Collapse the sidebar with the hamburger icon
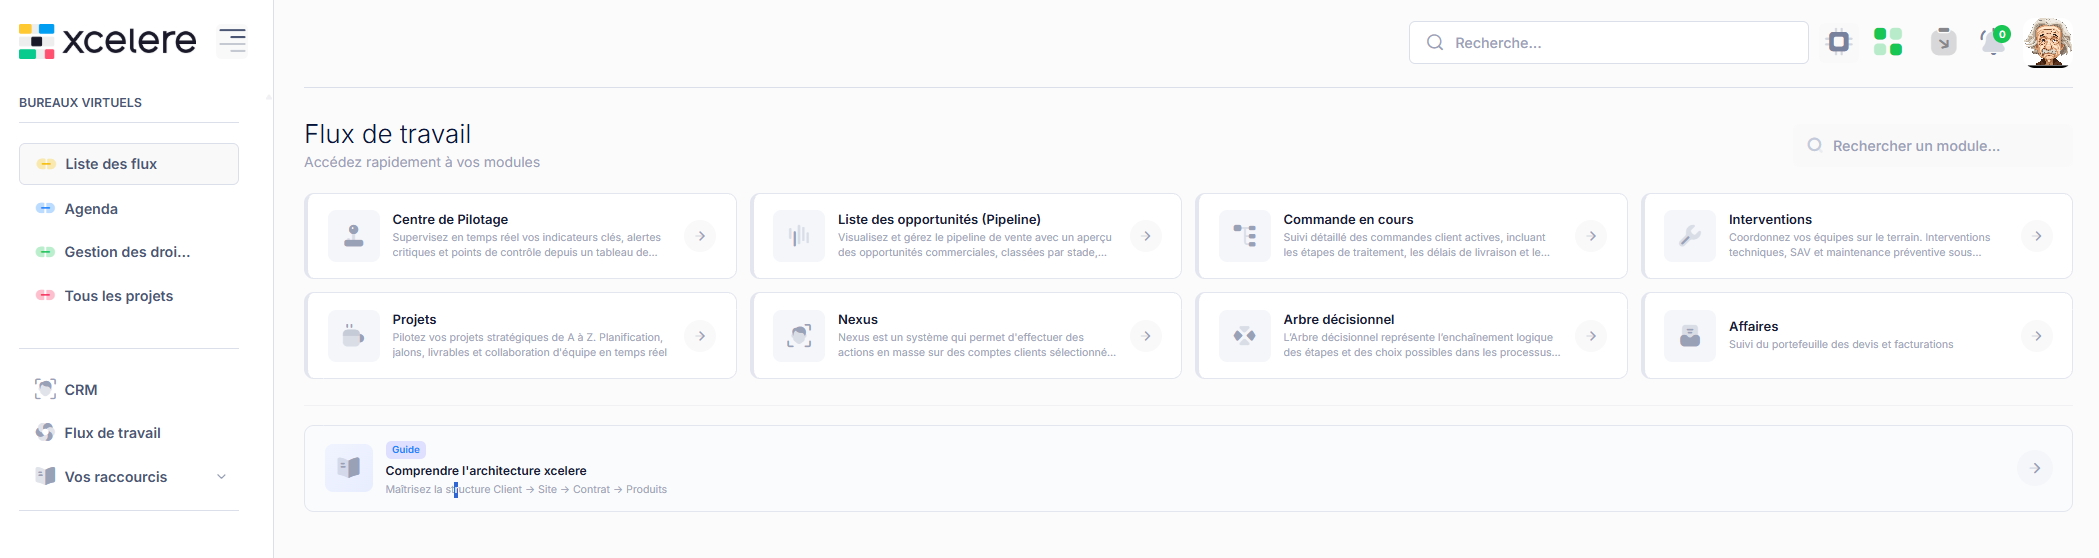Screen dimensions: 2099x558 pyautogui.click(x=232, y=41)
